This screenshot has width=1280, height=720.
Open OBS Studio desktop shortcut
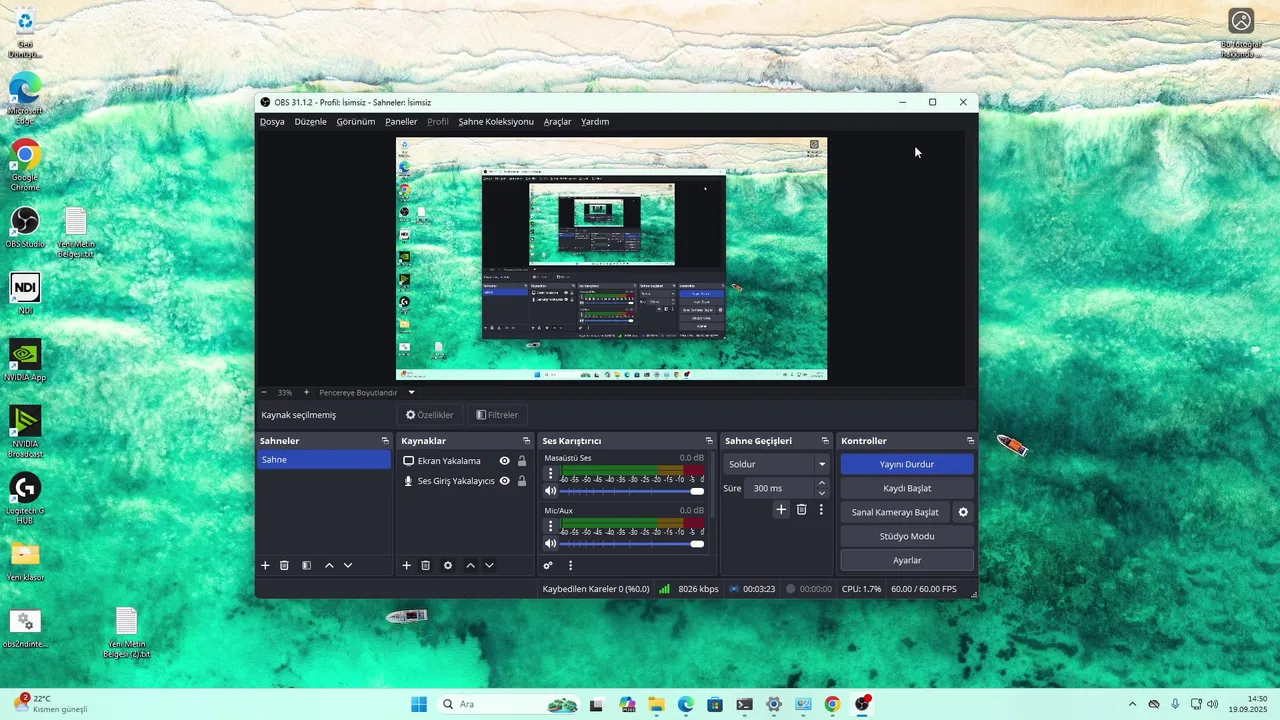tap(25, 228)
